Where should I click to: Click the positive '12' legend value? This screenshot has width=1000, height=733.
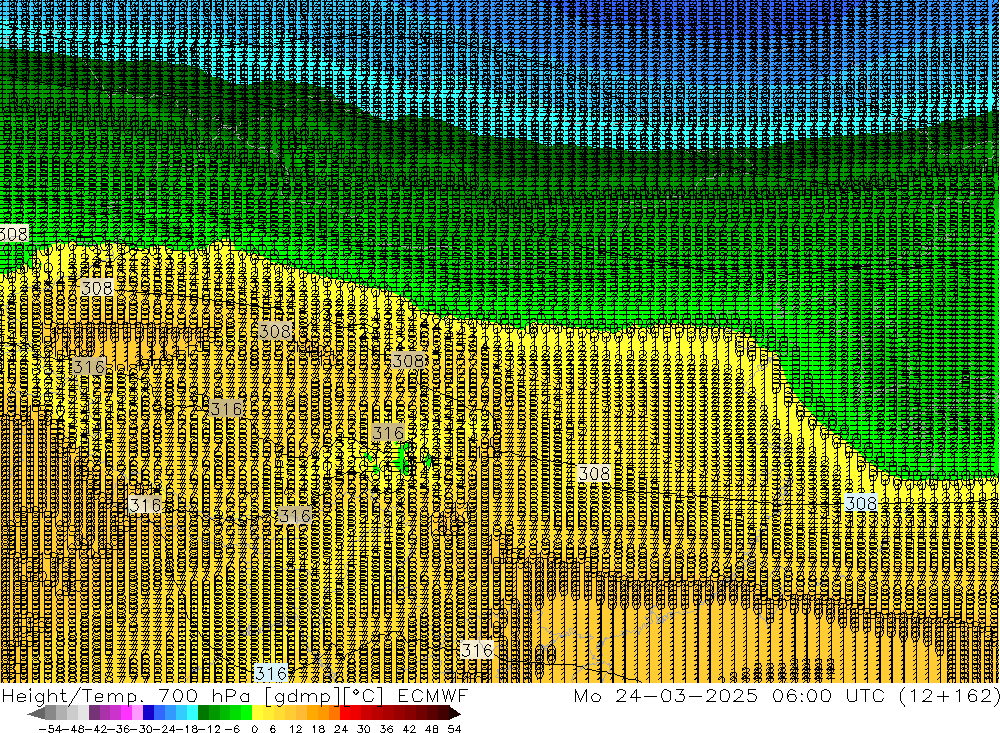click(x=295, y=729)
